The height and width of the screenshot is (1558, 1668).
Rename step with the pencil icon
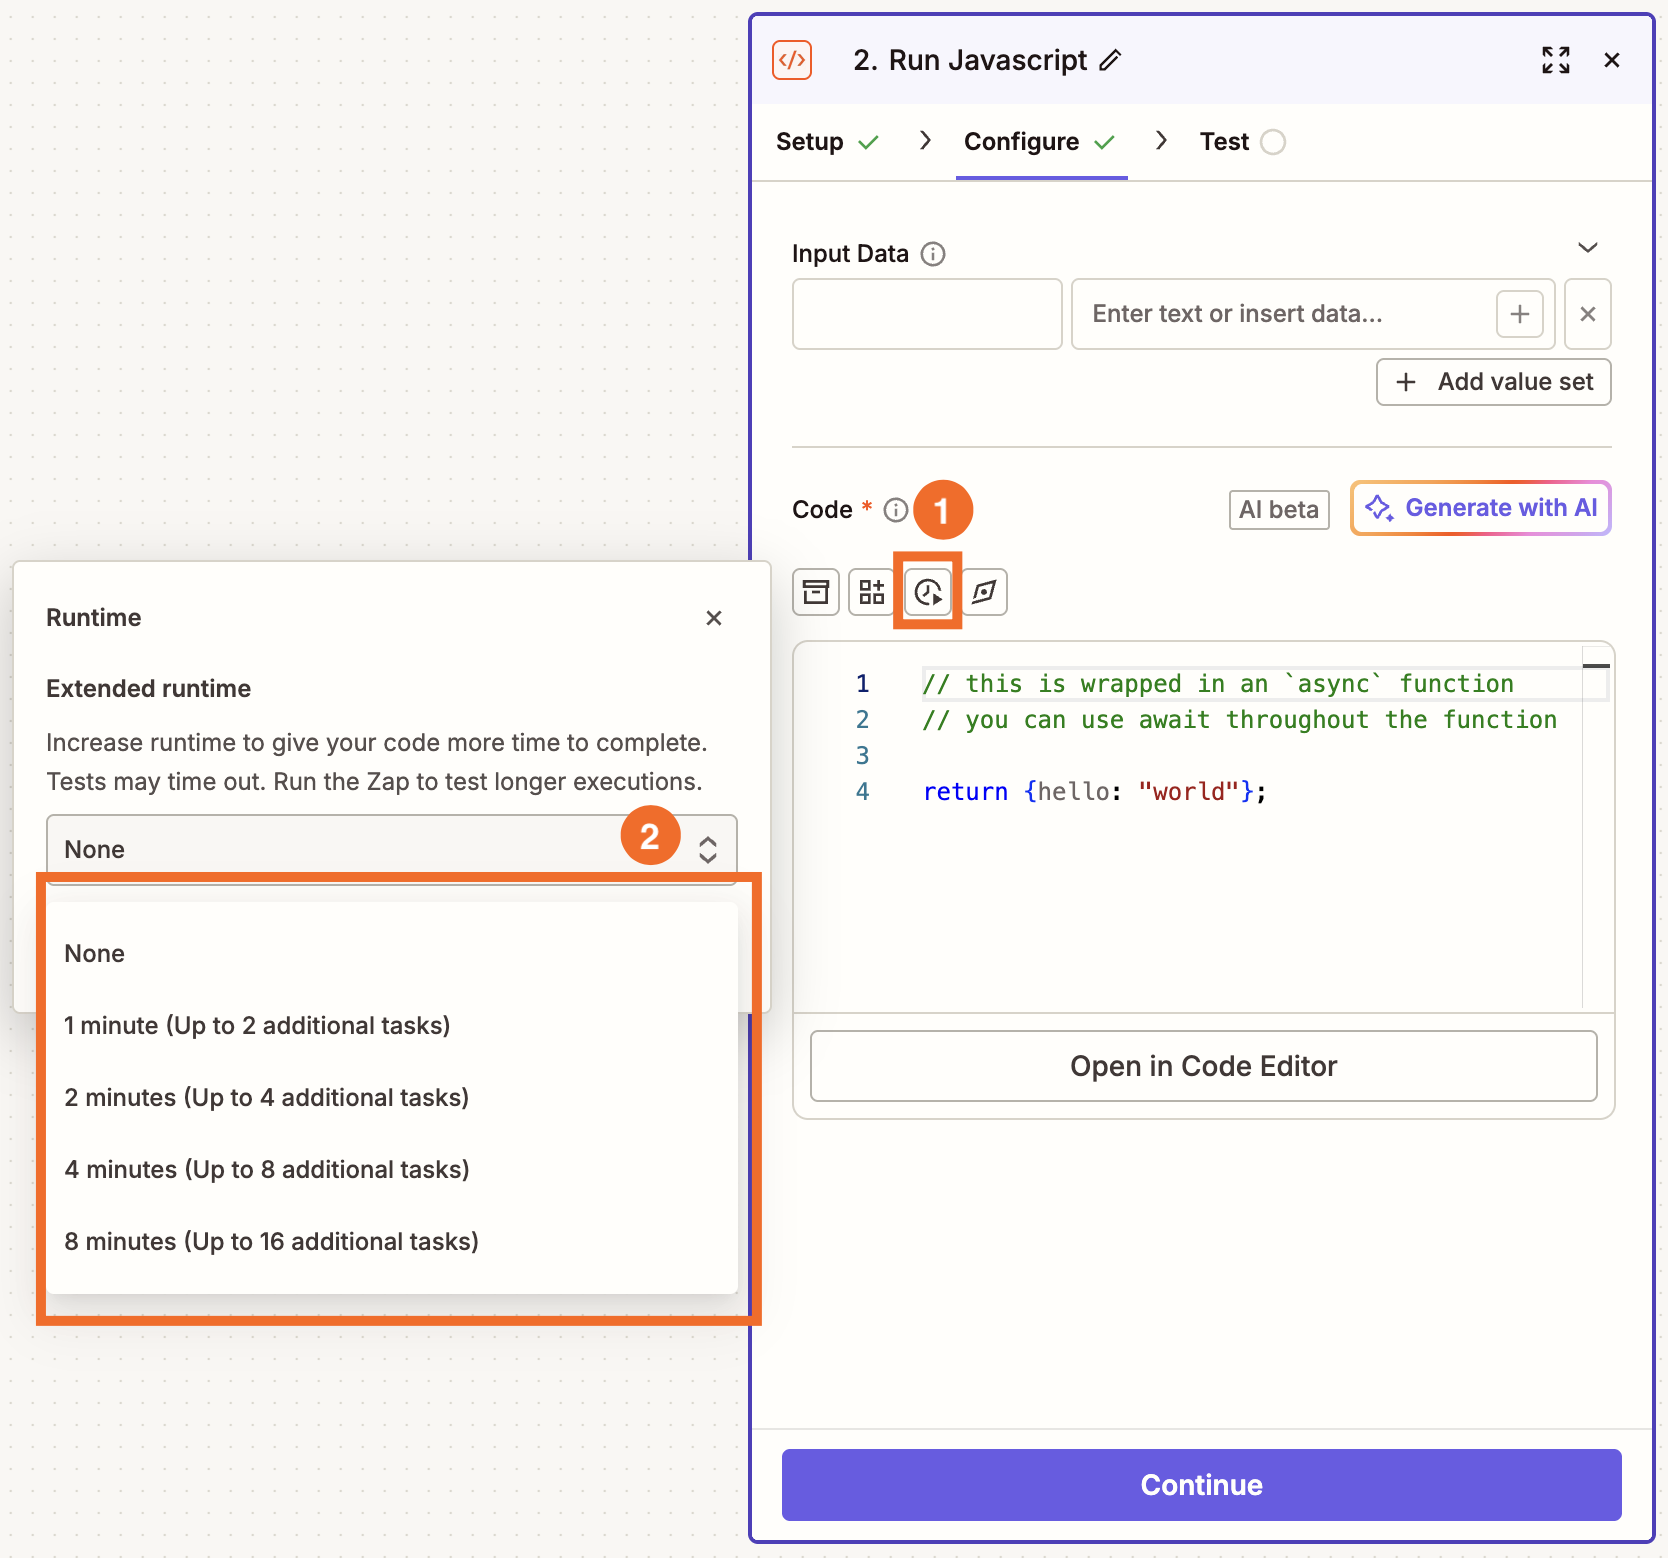coord(1110,60)
